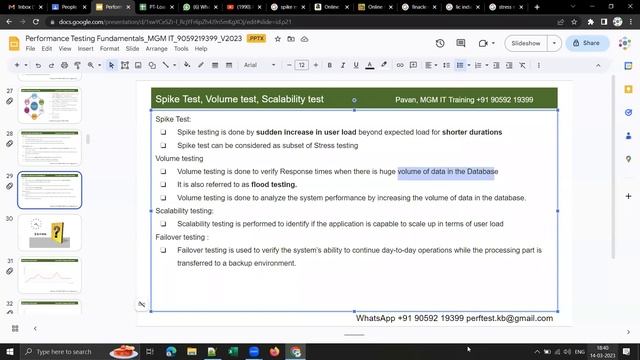The height and width of the screenshot is (360, 640).
Task: Toggle bold formatting
Action: pos(329,65)
